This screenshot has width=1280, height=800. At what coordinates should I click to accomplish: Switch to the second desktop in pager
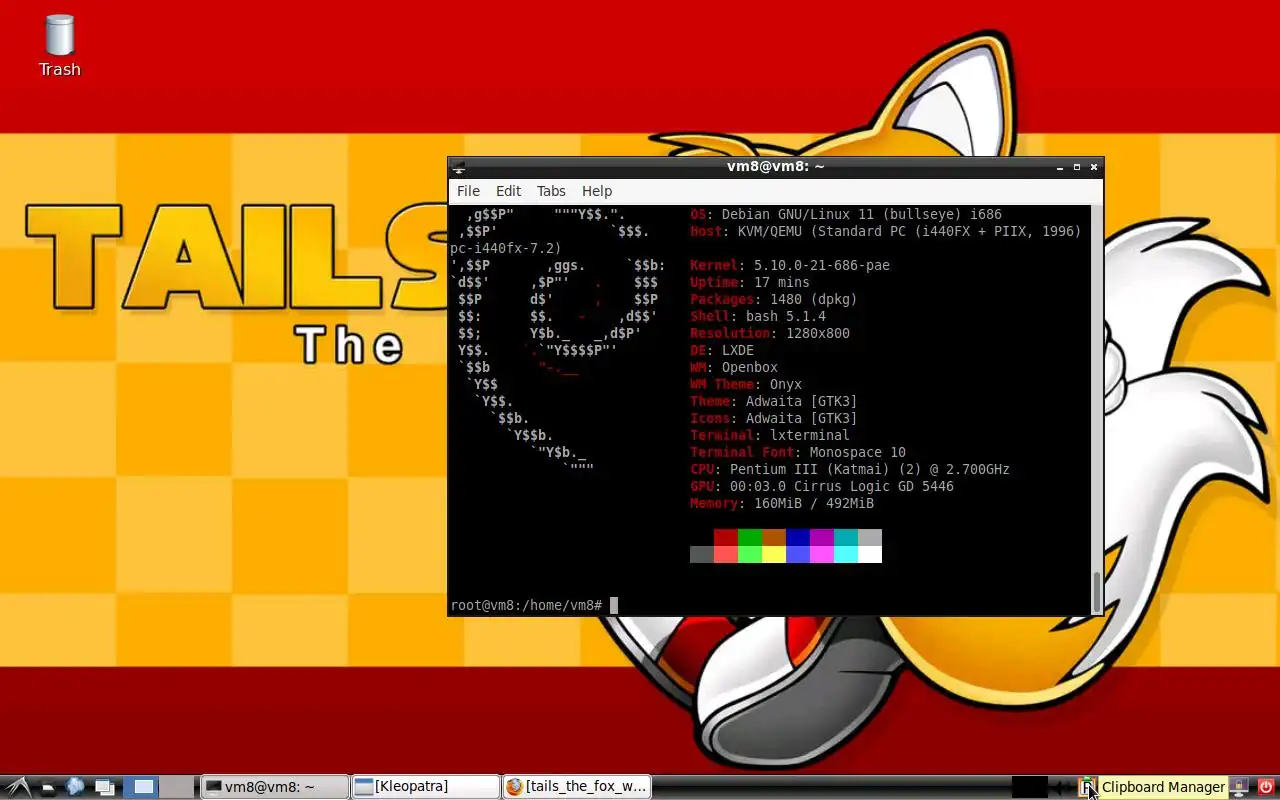pos(178,787)
